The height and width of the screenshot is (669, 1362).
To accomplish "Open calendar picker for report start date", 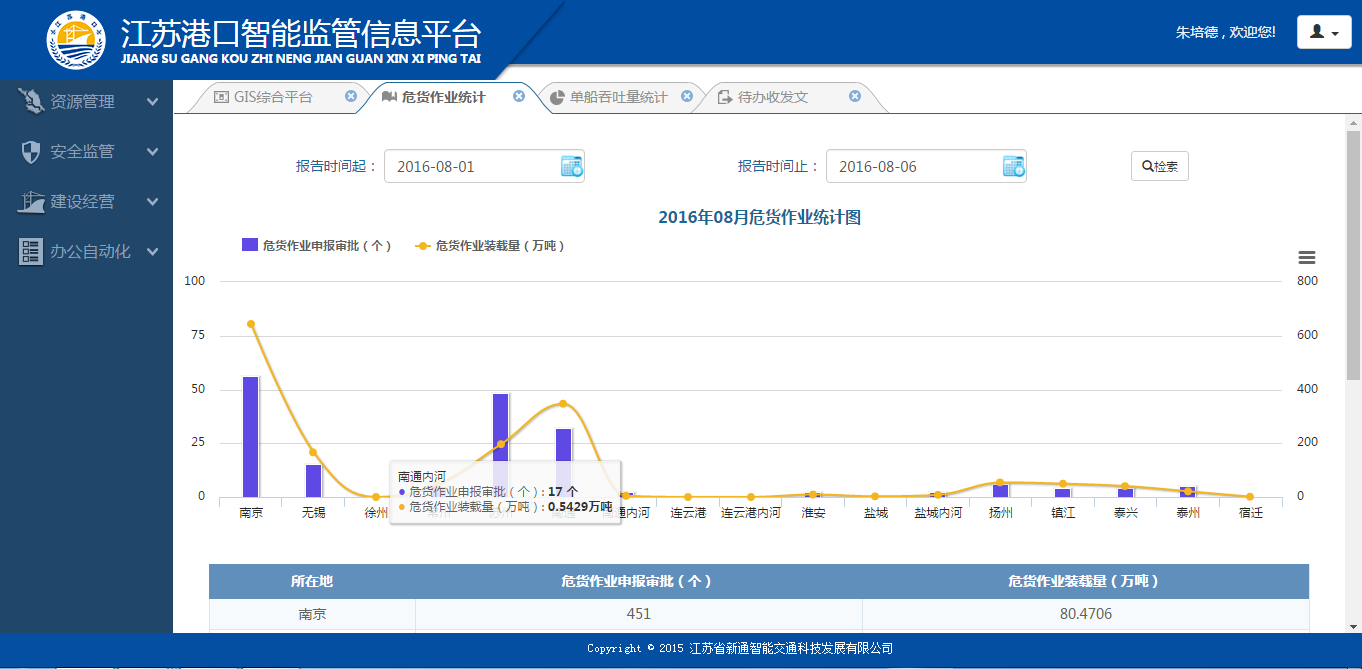I will [x=571, y=167].
